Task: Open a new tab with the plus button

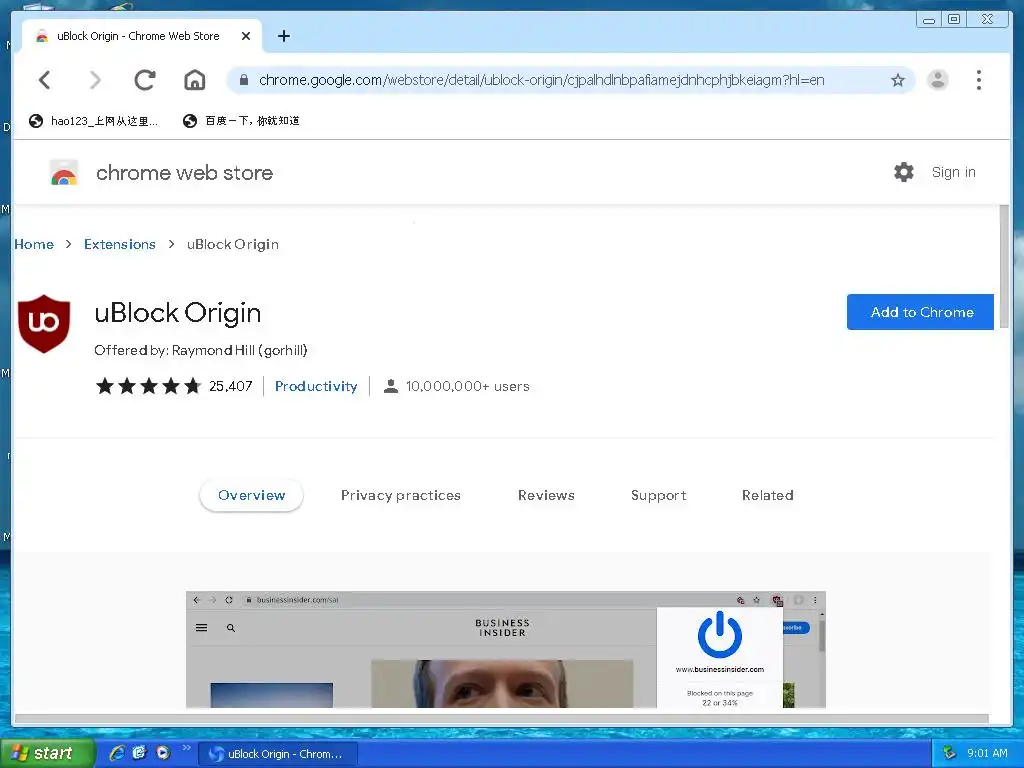Action: tap(283, 36)
